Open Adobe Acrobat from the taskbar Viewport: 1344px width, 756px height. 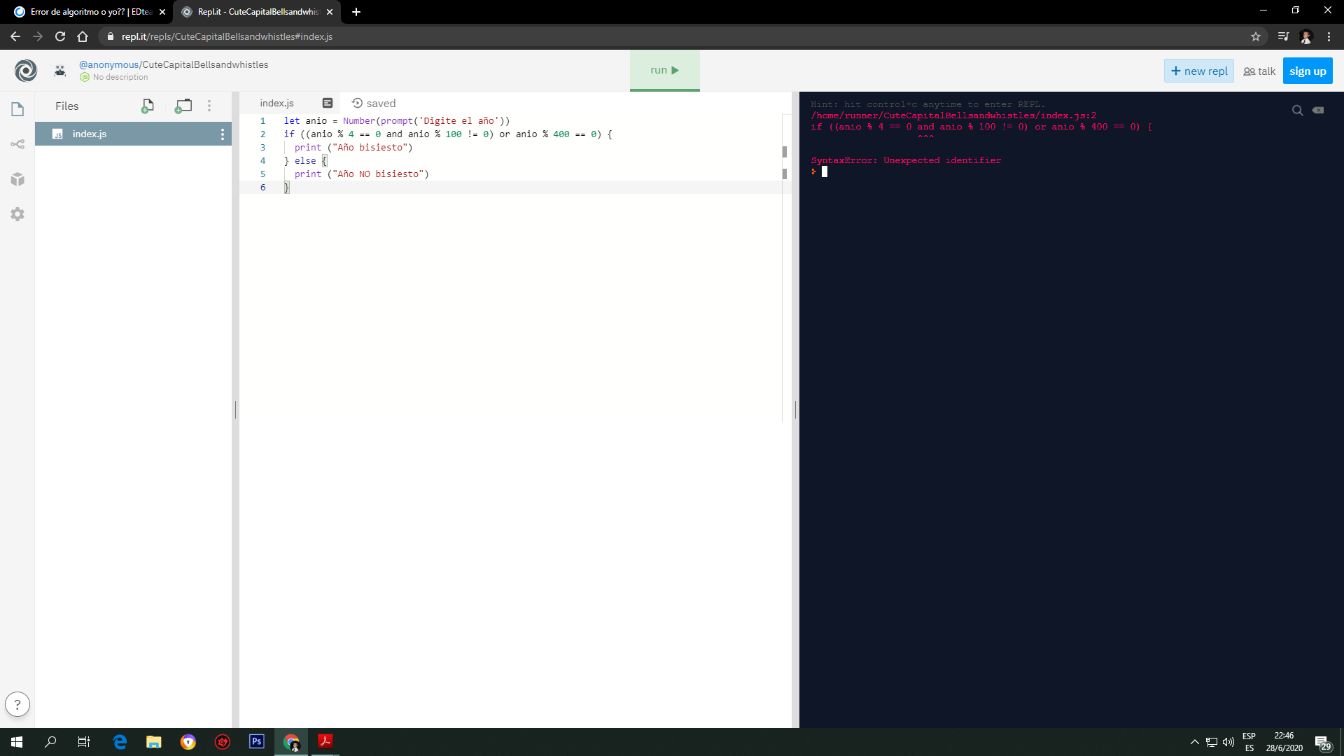pyautogui.click(x=324, y=742)
